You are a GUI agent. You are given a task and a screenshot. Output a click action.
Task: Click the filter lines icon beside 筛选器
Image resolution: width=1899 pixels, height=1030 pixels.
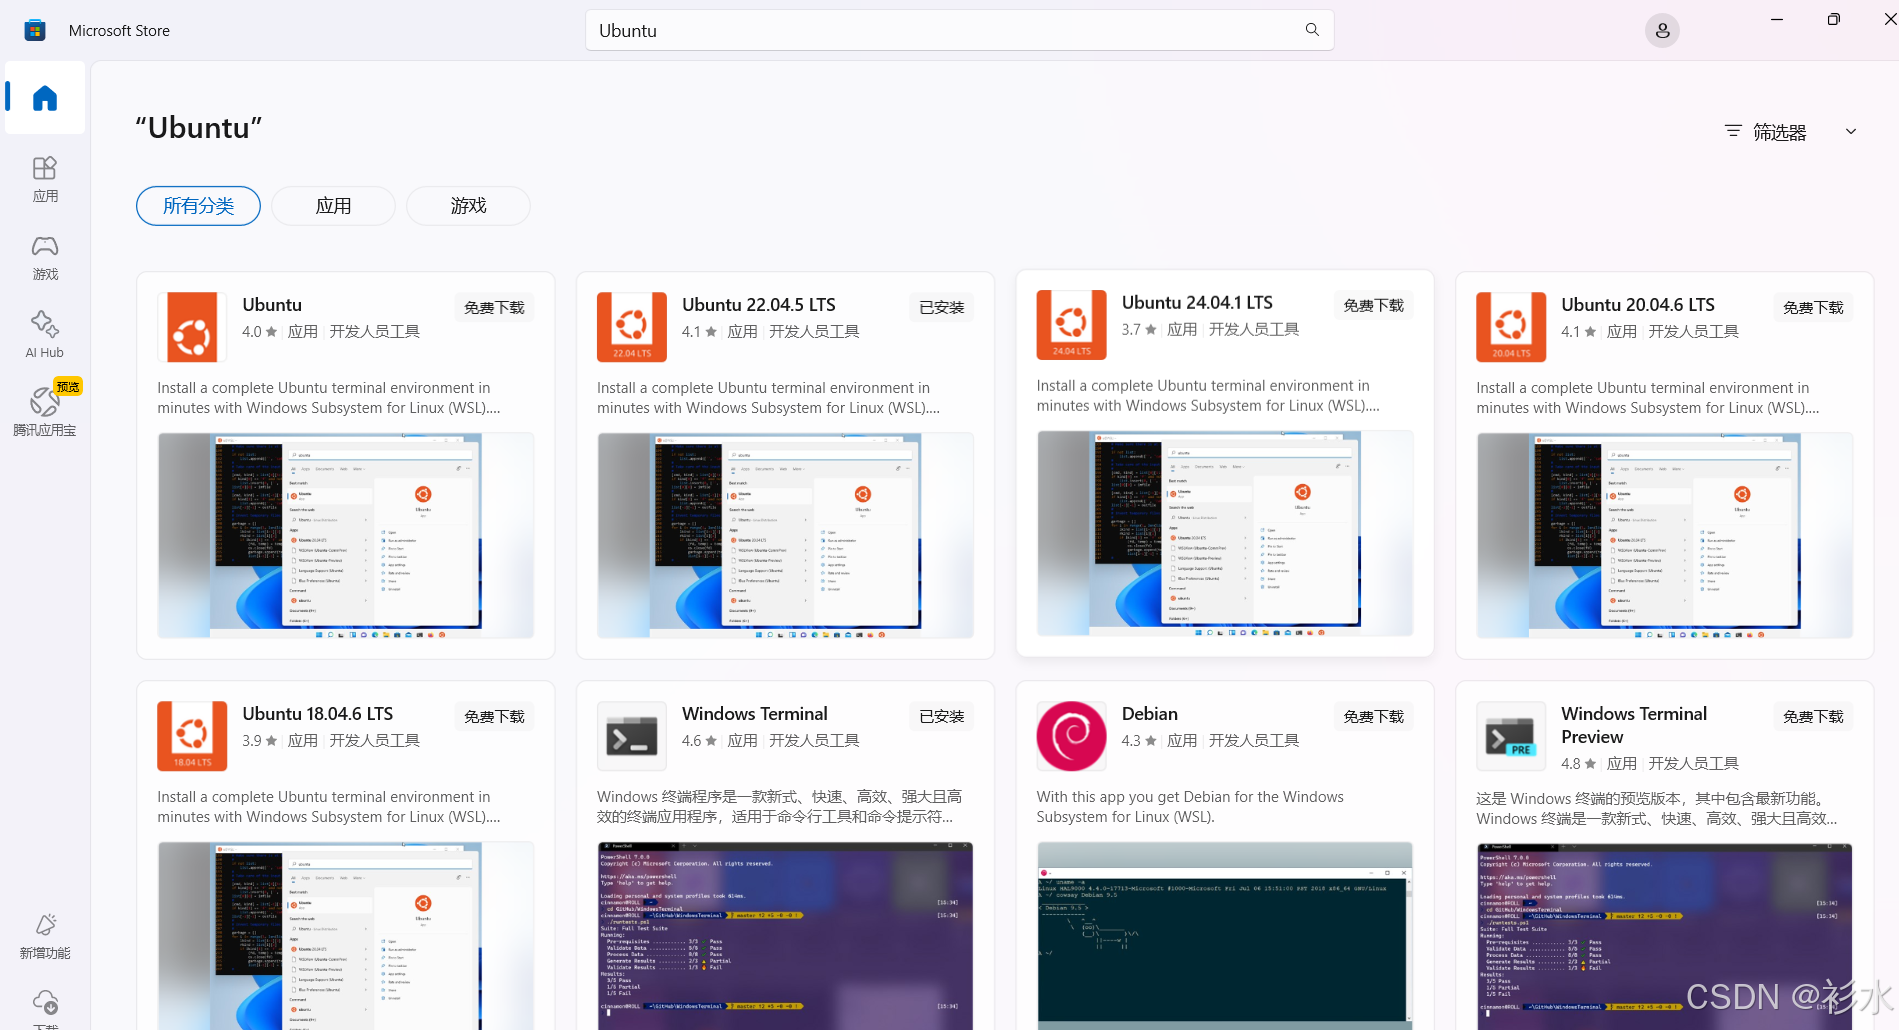coord(1733,132)
